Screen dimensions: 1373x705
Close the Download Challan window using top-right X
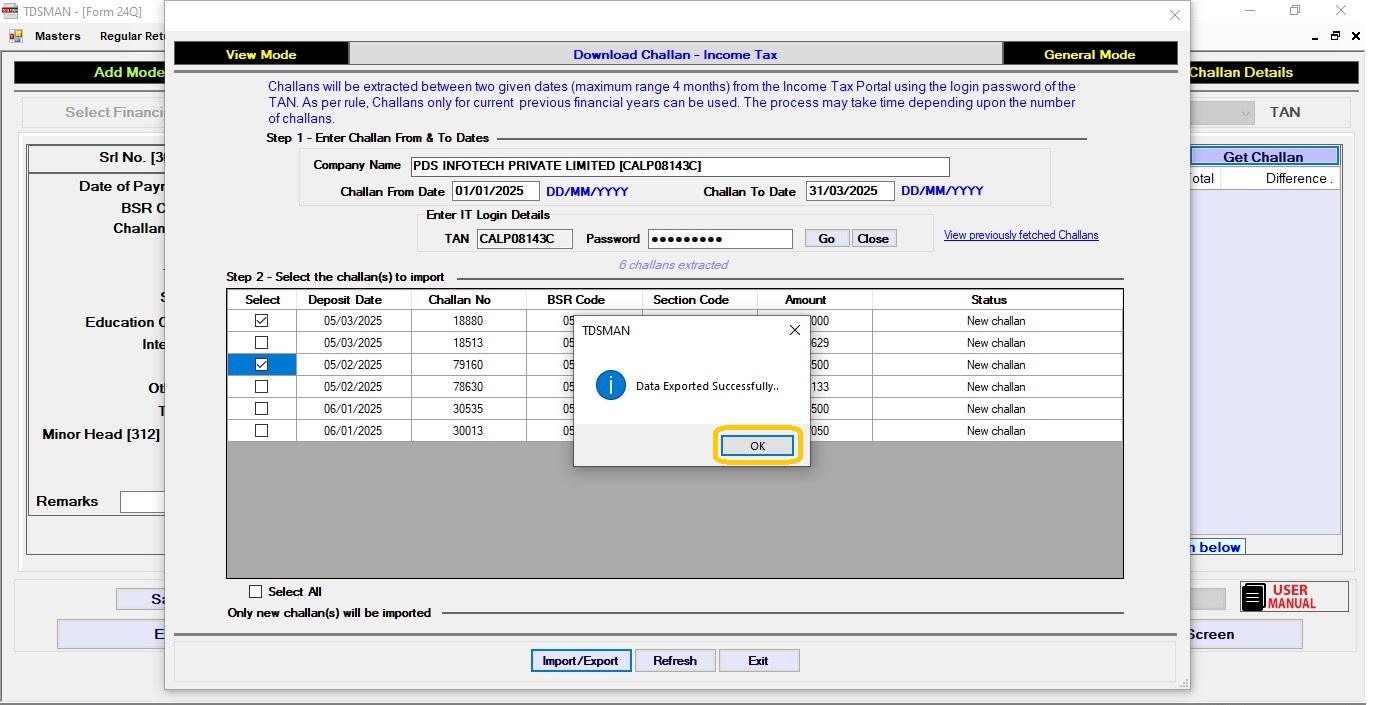pos(1174,15)
